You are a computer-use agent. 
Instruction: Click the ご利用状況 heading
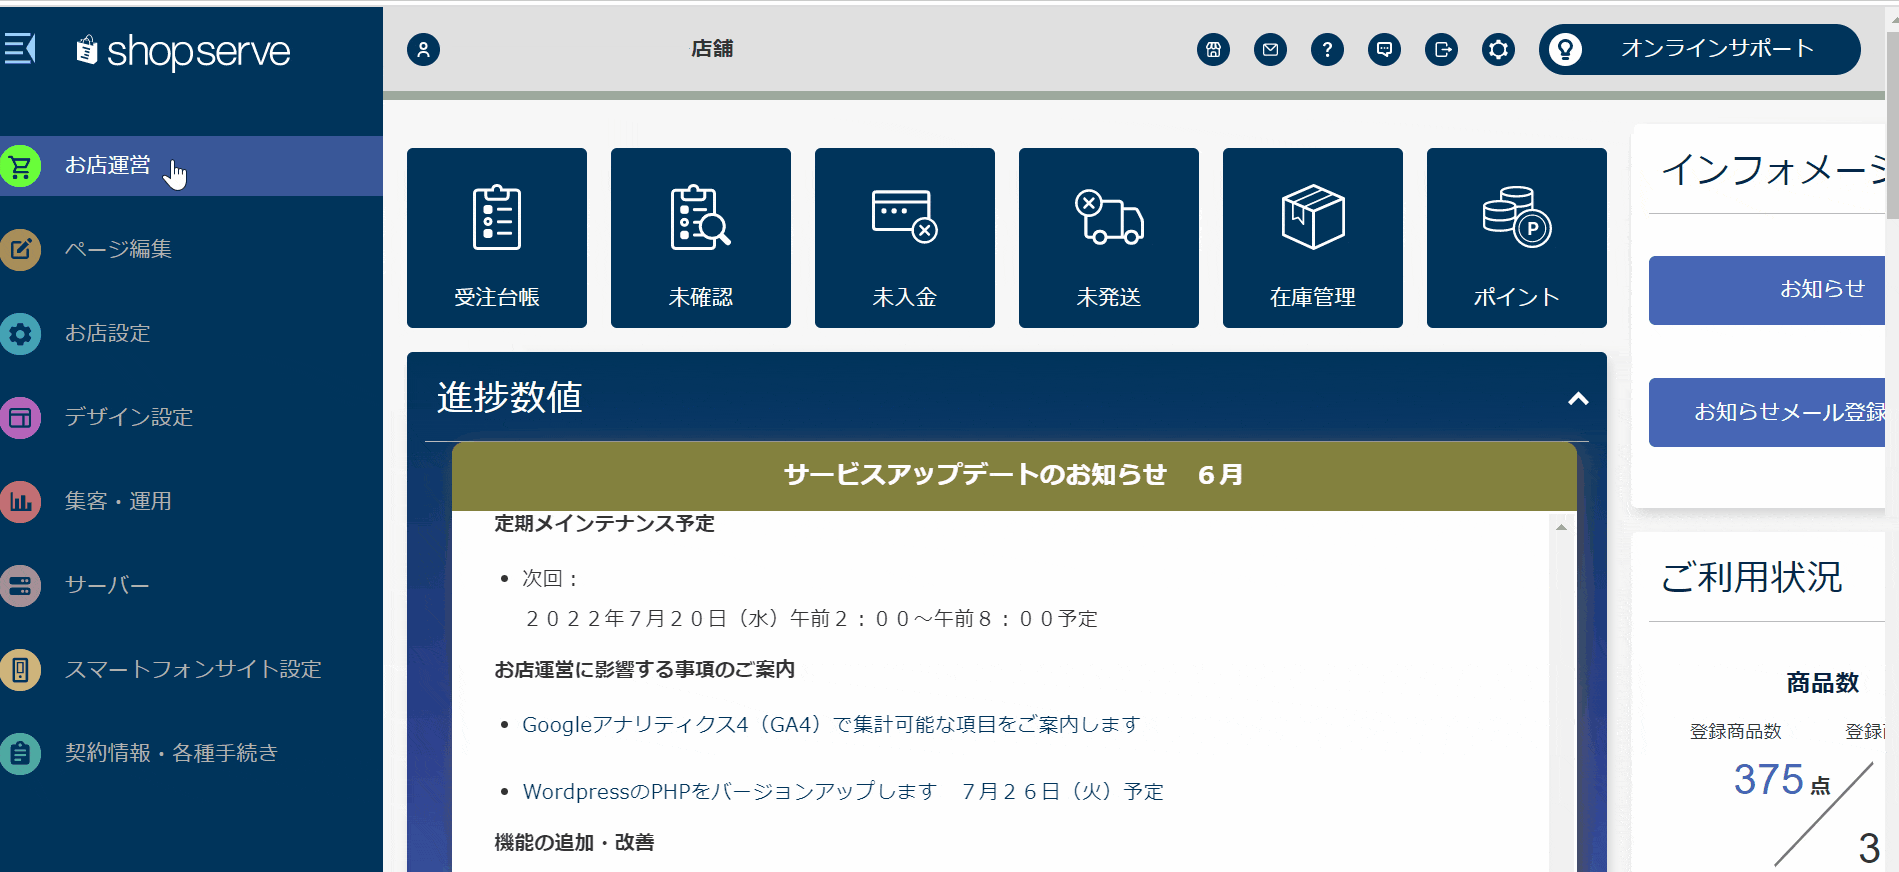(1751, 577)
